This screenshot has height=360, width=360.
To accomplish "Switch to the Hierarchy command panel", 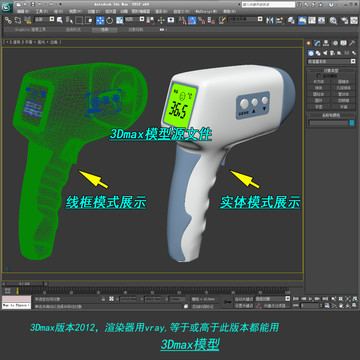I will tap(326, 43).
